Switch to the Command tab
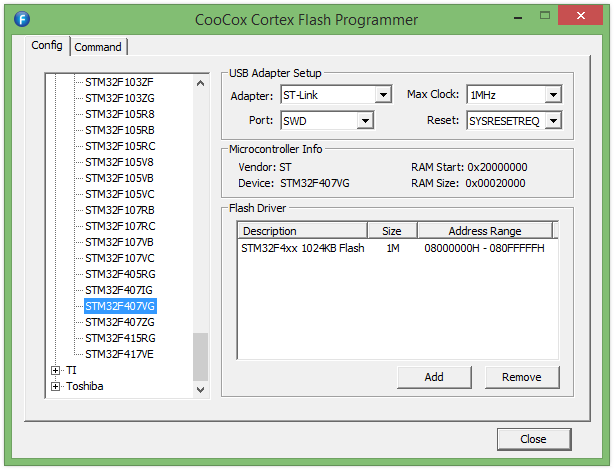The height and width of the screenshot is (470, 614). (98, 47)
